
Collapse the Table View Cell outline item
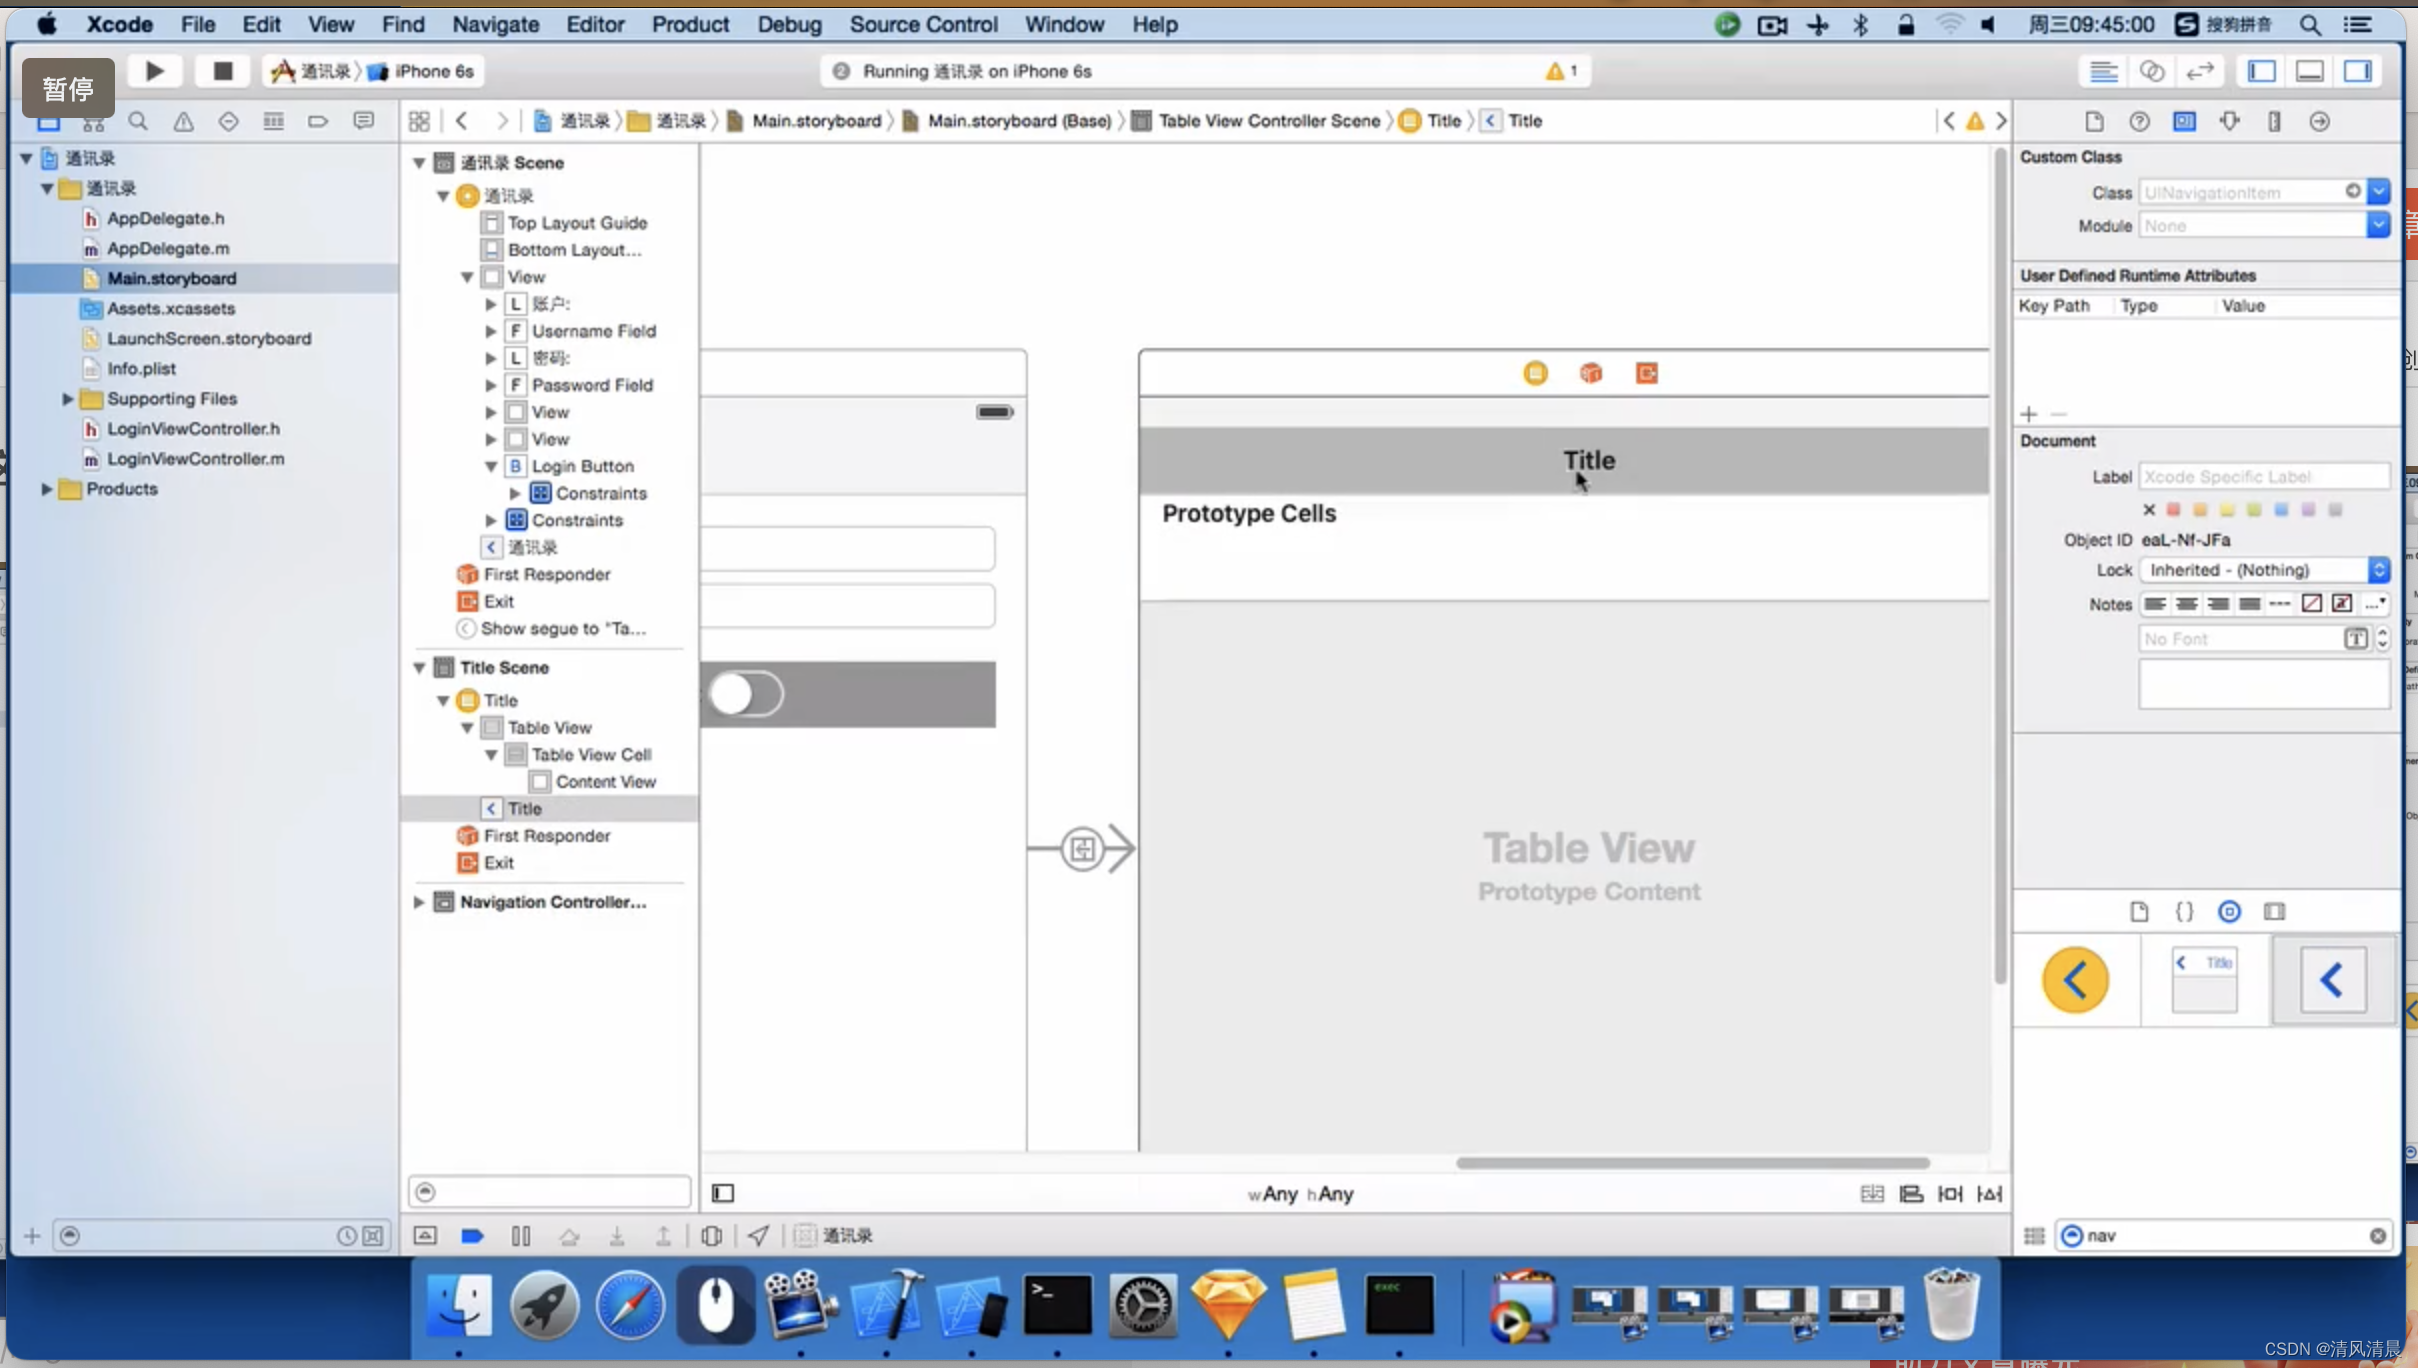click(491, 755)
